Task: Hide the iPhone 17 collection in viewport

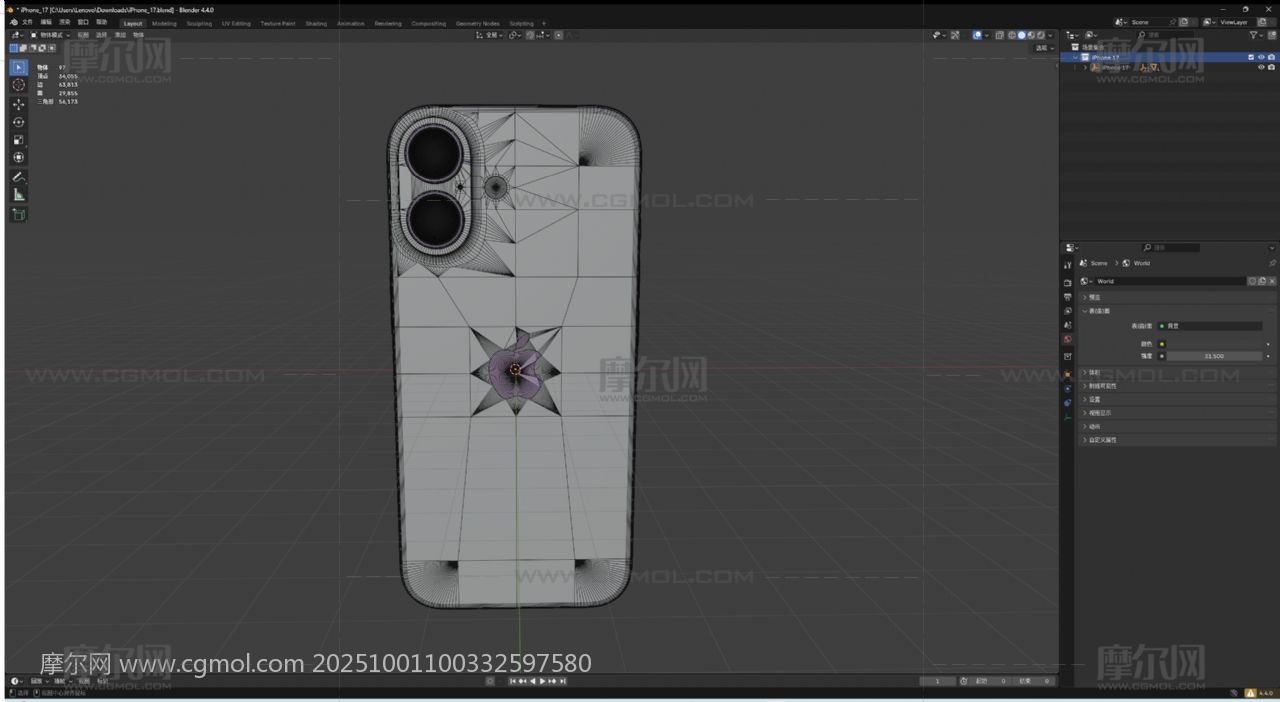Action: [1261, 57]
